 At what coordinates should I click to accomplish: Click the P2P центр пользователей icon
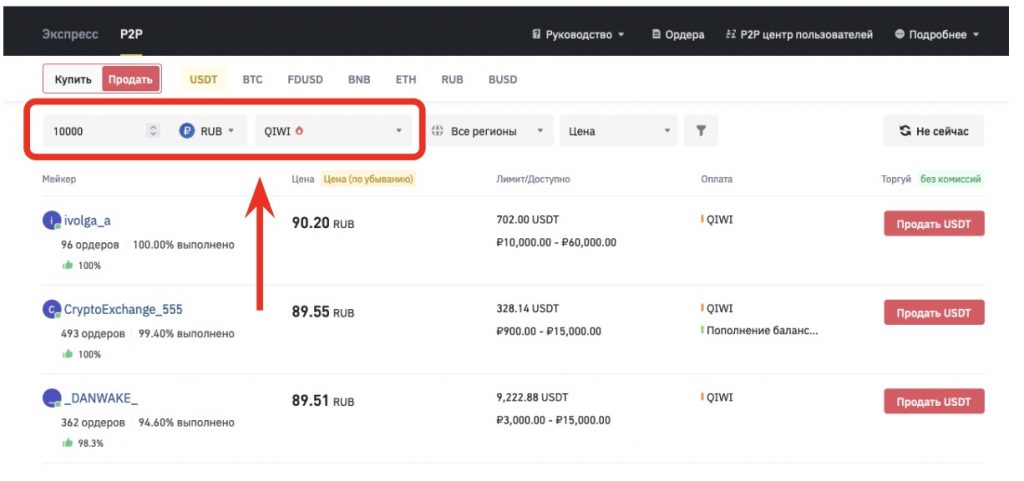point(731,35)
